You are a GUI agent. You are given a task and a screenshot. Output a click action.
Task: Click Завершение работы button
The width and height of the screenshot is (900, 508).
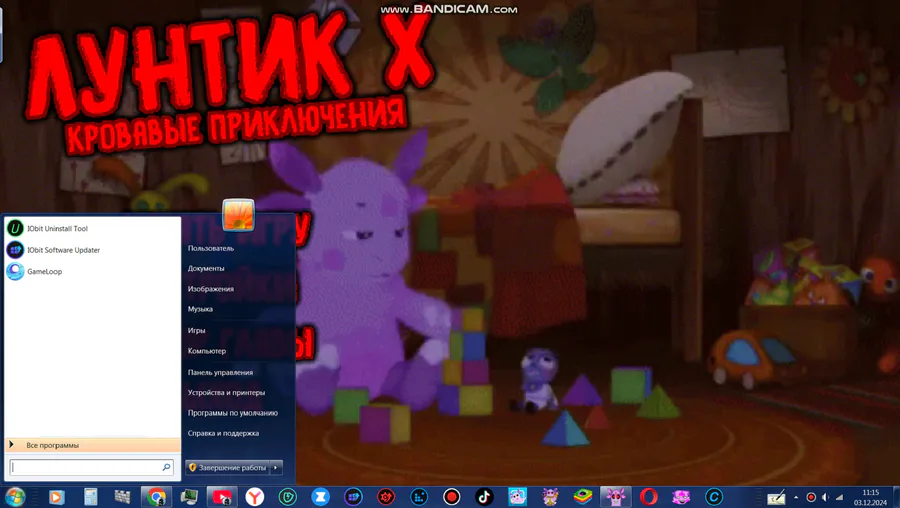tap(227, 468)
